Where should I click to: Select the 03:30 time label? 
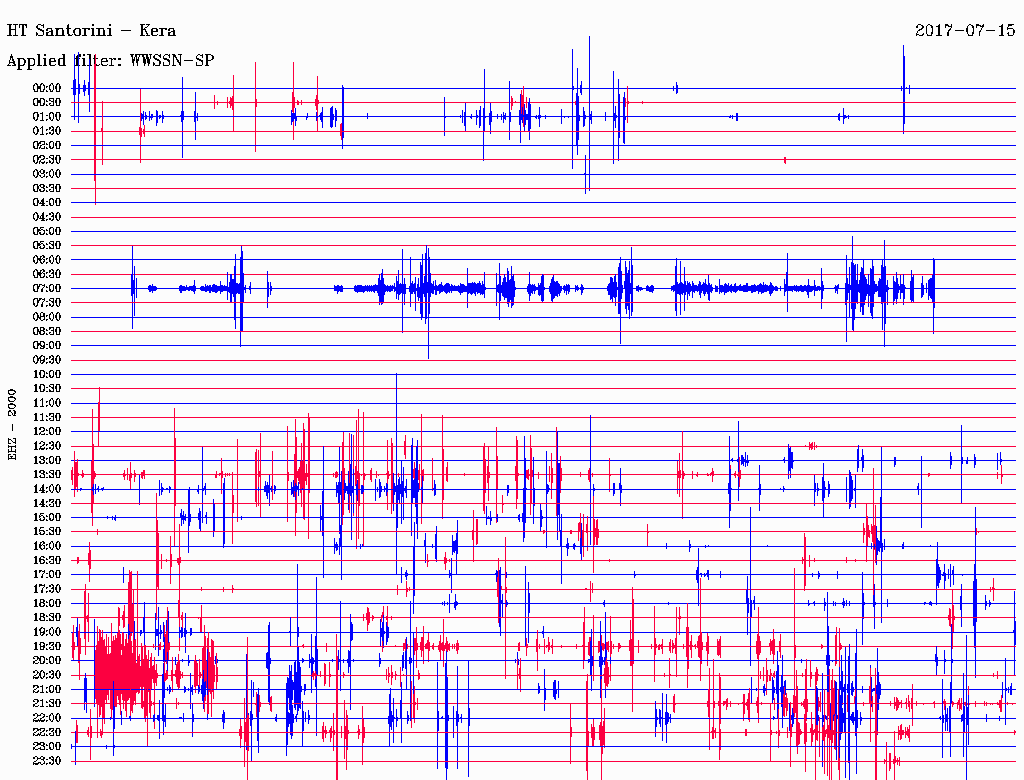click(47, 188)
